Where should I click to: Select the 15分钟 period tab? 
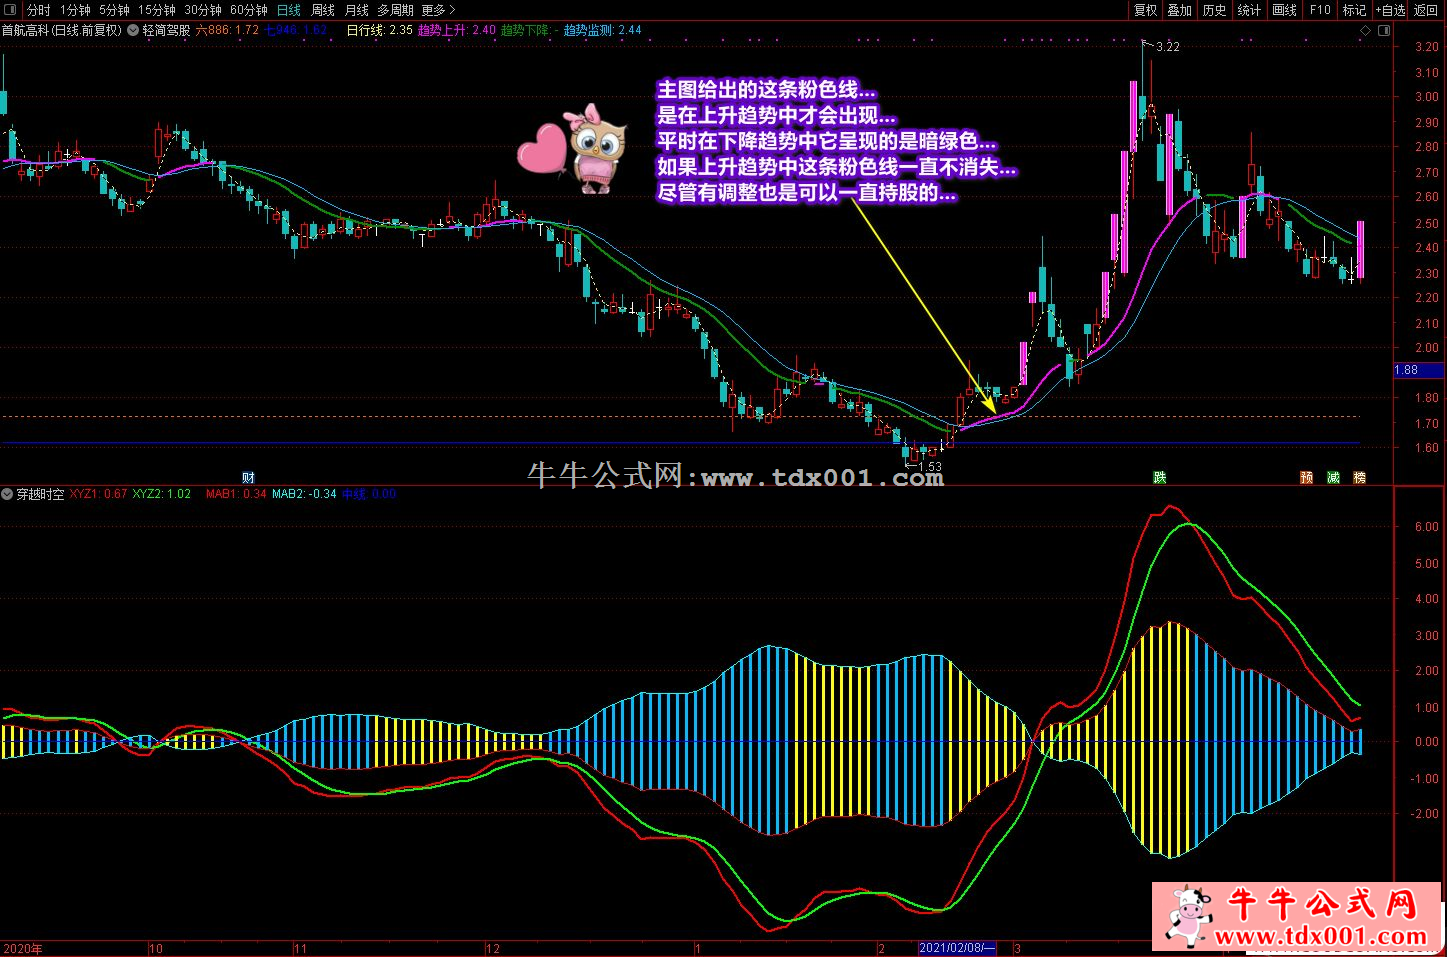click(x=157, y=10)
